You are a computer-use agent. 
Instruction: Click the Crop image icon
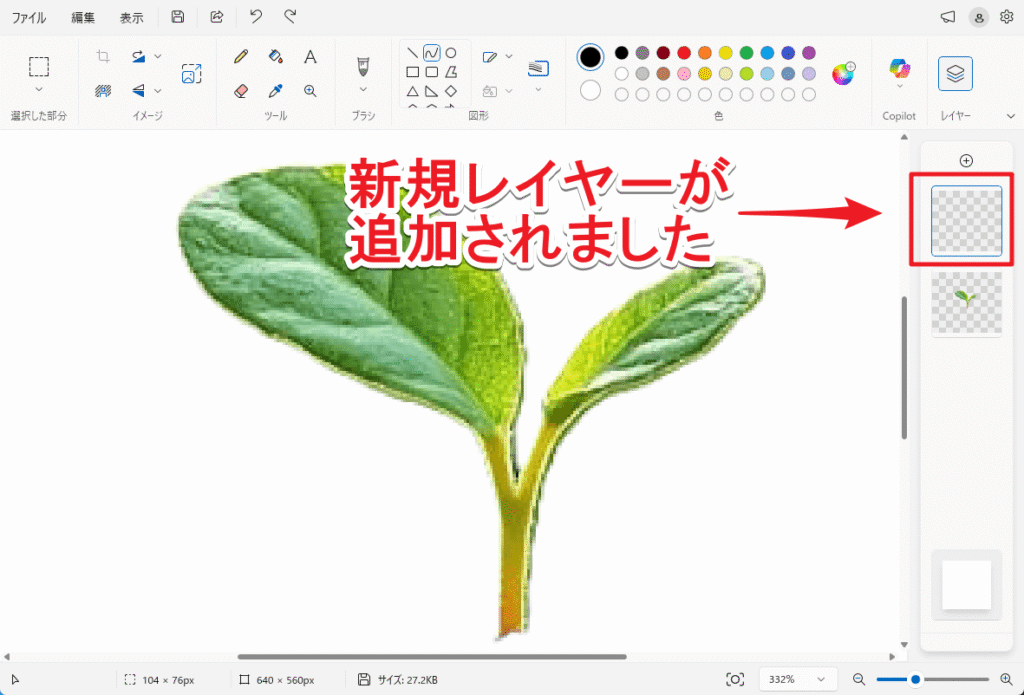point(103,56)
